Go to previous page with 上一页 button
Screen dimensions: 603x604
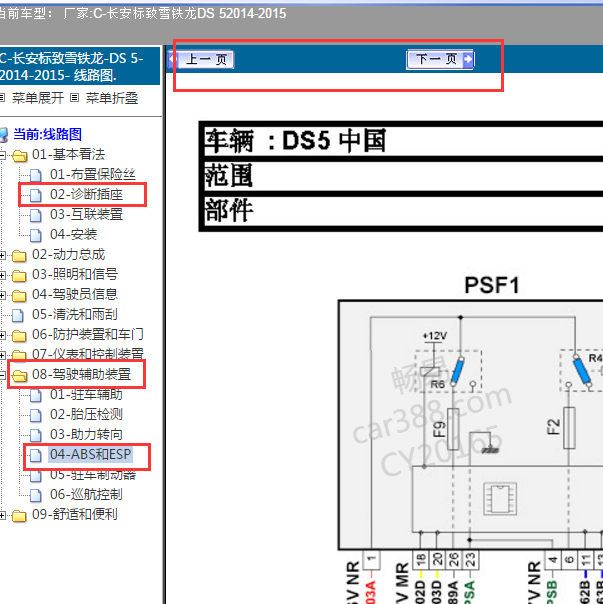click(201, 59)
